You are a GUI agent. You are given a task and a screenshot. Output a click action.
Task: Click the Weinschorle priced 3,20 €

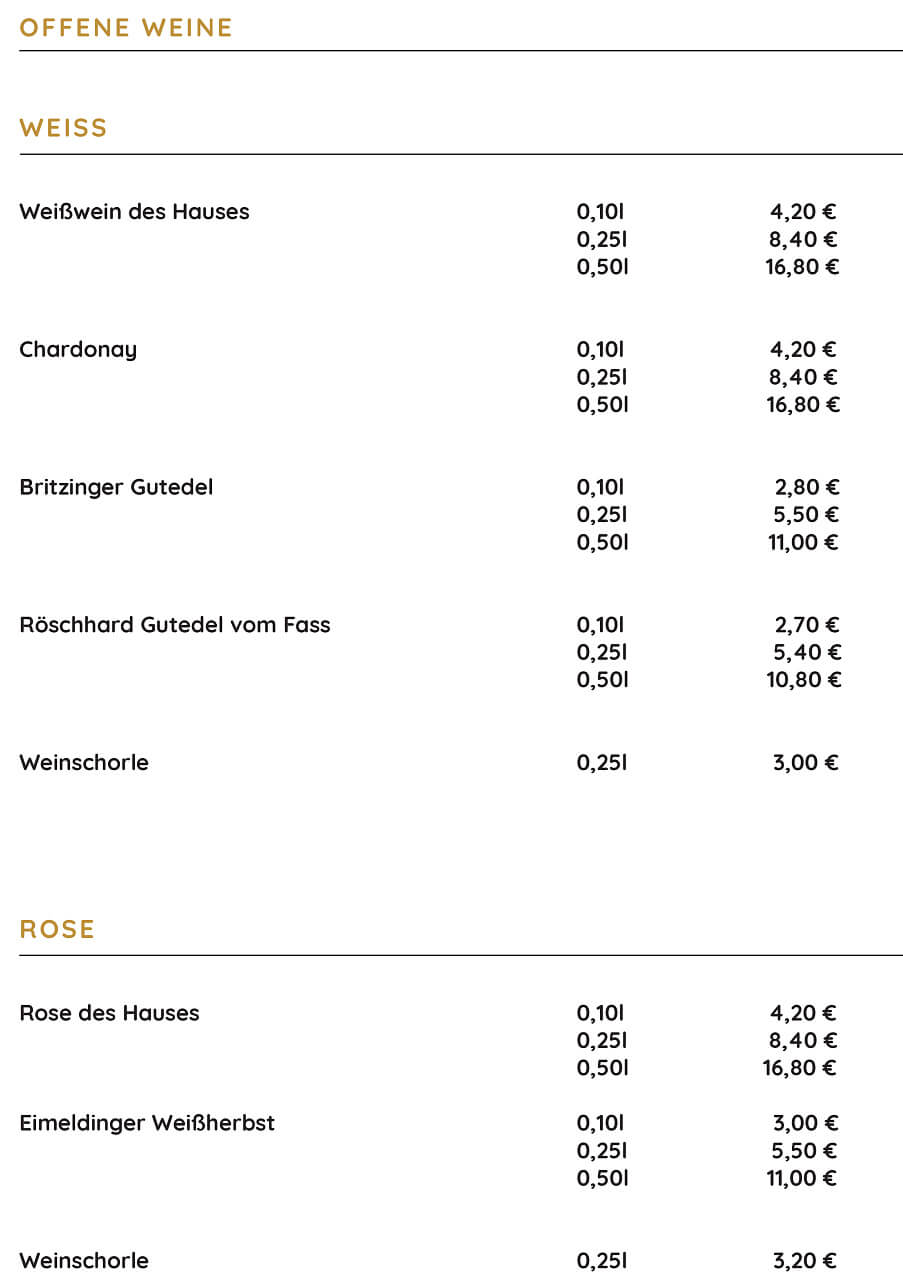click(x=84, y=1261)
